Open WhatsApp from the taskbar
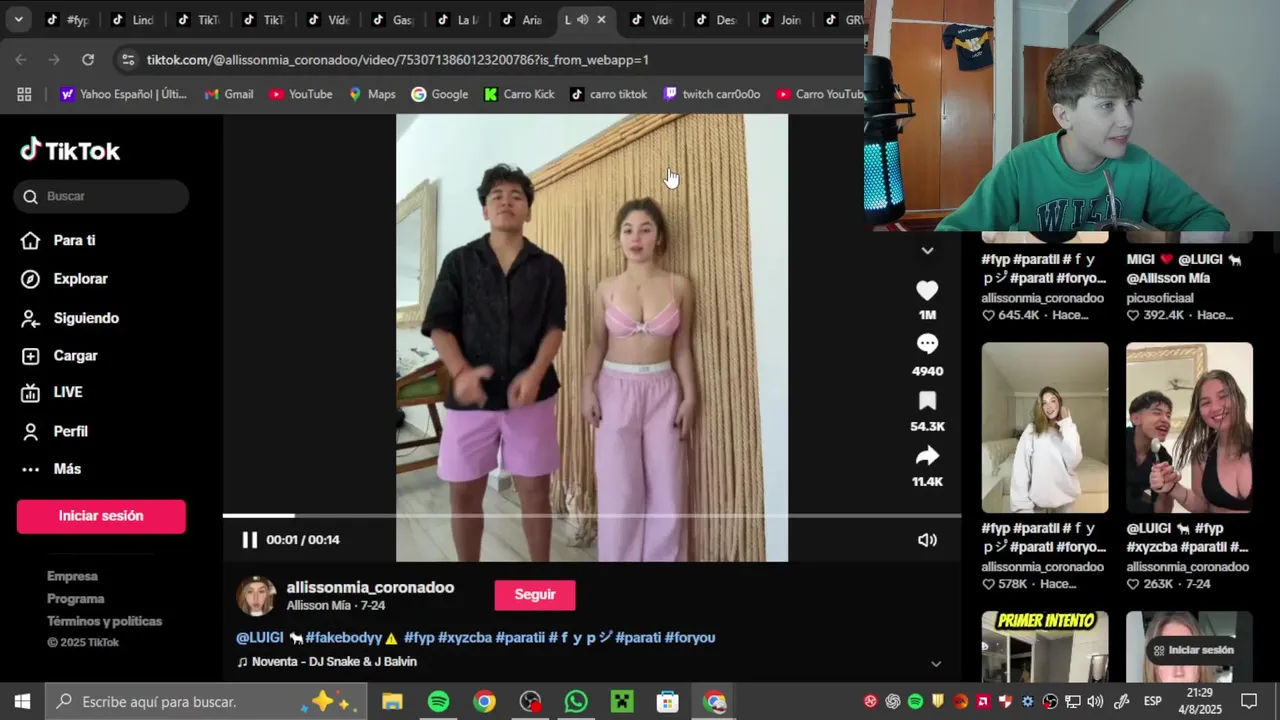This screenshot has height=720, width=1280. click(576, 702)
